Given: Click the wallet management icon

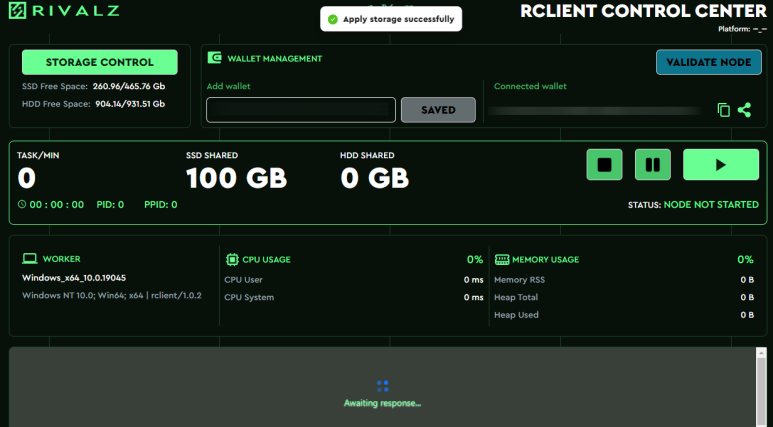Looking at the screenshot, I should [x=214, y=58].
